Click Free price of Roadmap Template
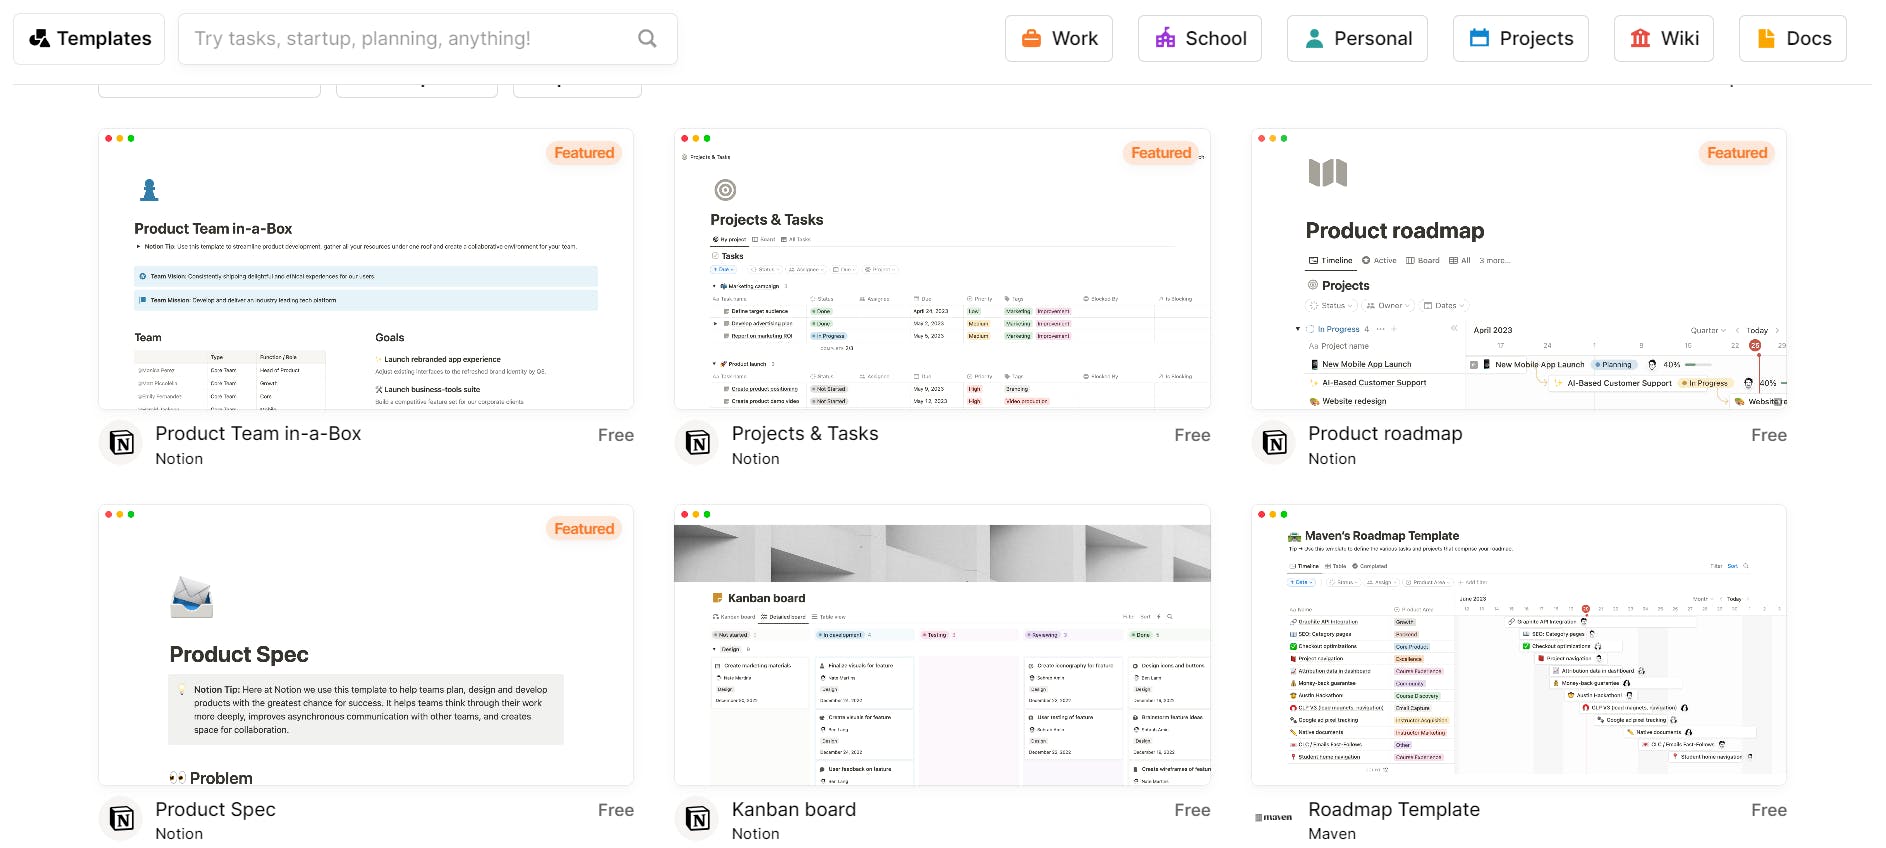Viewport: 1886px width, 848px height. pos(1769,810)
